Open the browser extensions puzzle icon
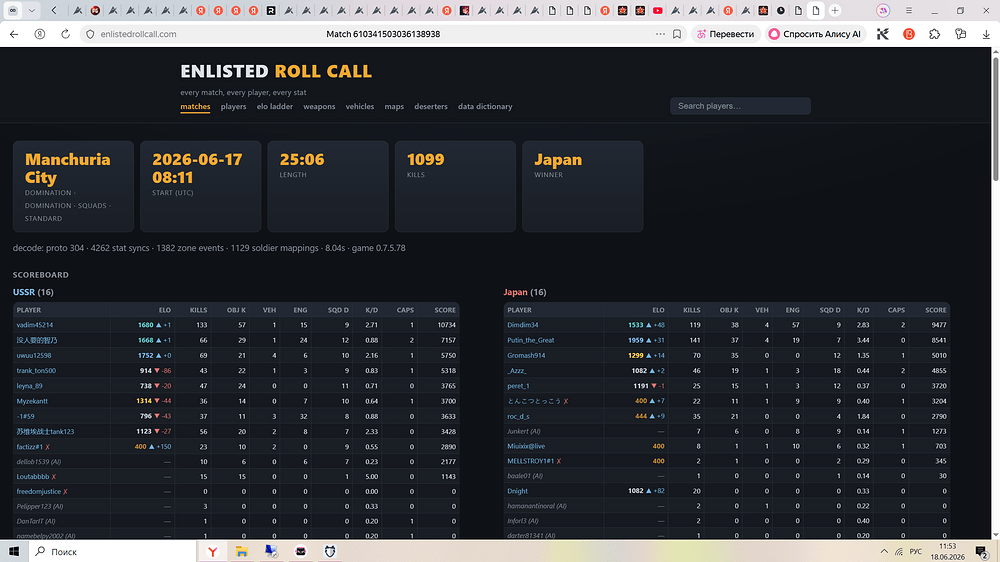1000x562 pixels. click(934, 34)
